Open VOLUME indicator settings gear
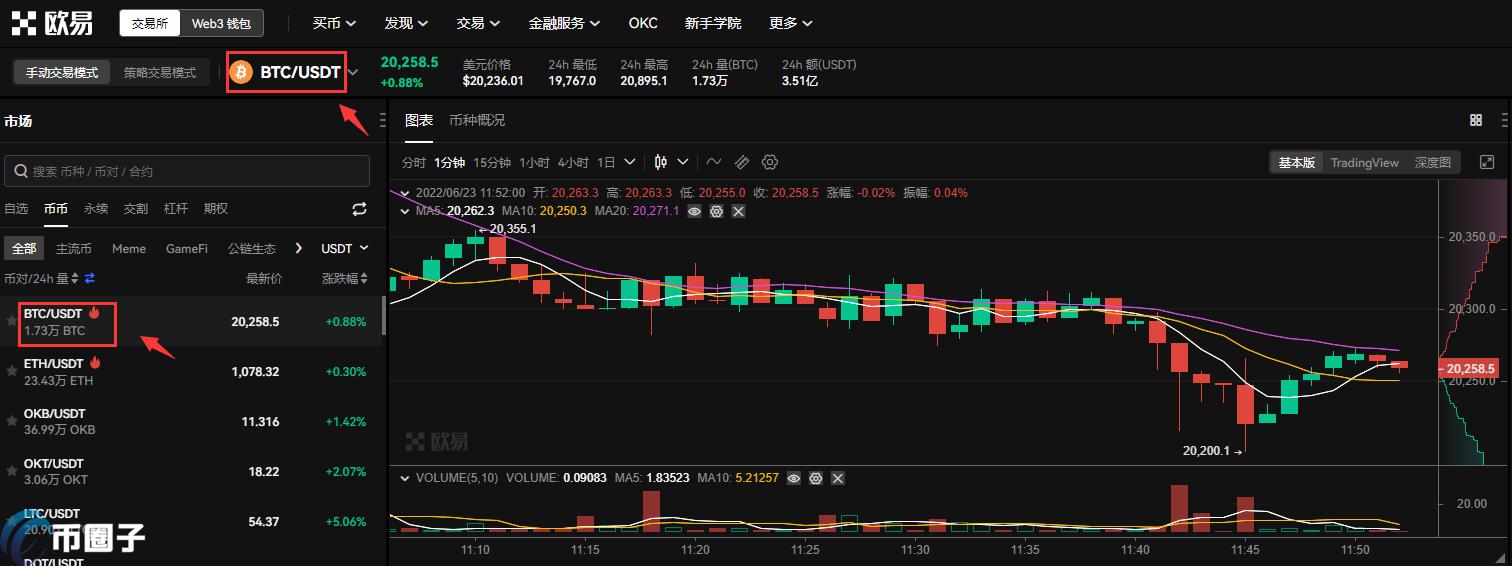This screenshot has width=1512, height=566. coord(816,478)
